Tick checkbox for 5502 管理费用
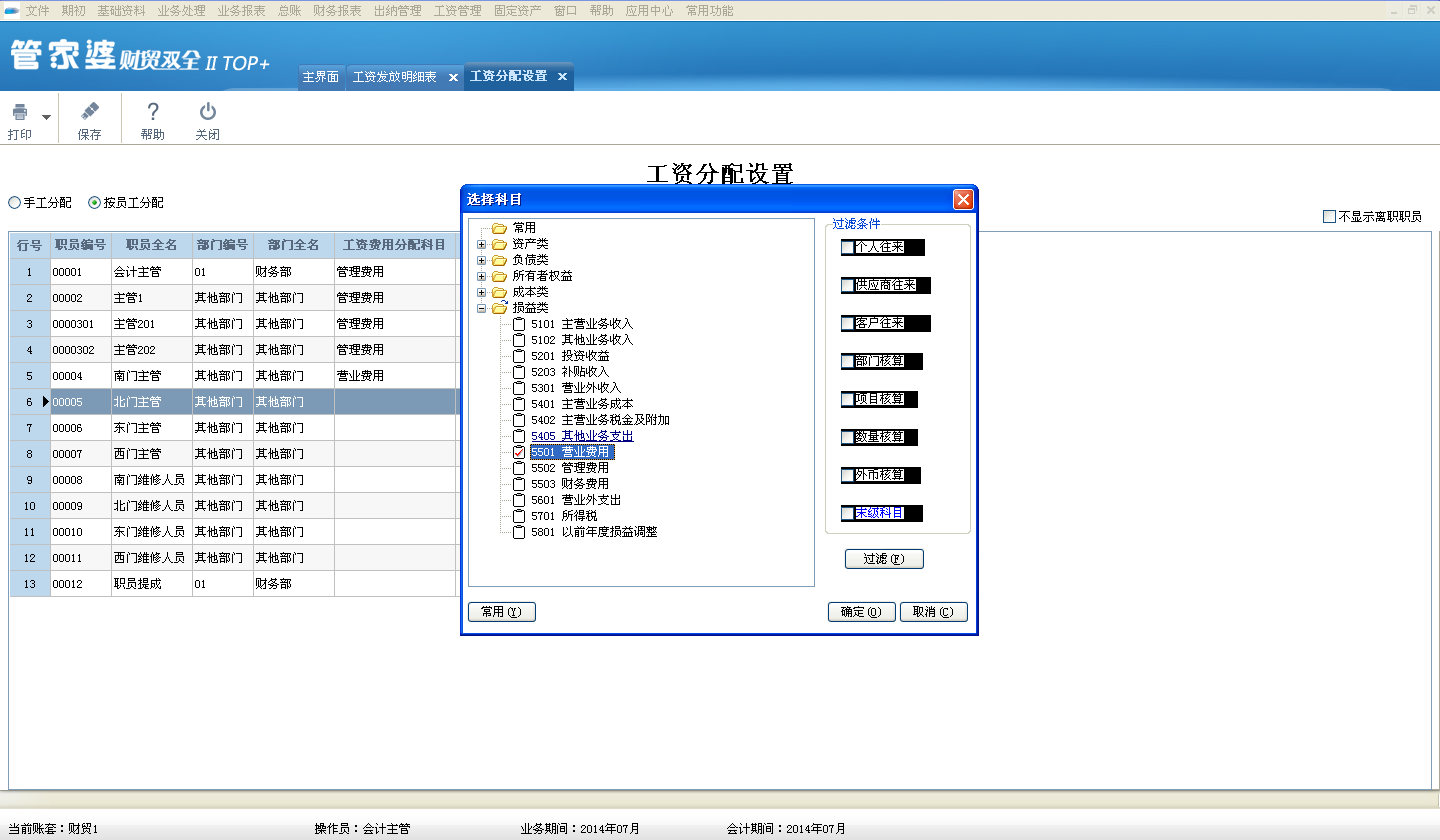 (x=518, y=468)
